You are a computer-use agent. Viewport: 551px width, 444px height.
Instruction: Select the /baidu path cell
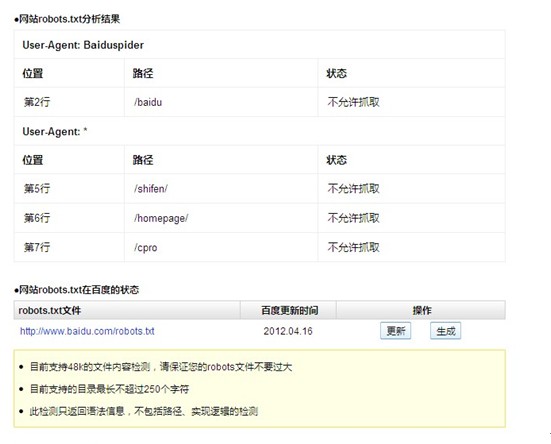tap(221, 102)
